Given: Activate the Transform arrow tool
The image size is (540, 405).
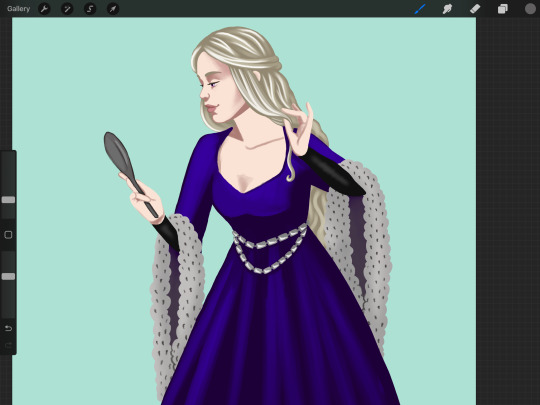Looking at the screenshot, I should [113, 9].
